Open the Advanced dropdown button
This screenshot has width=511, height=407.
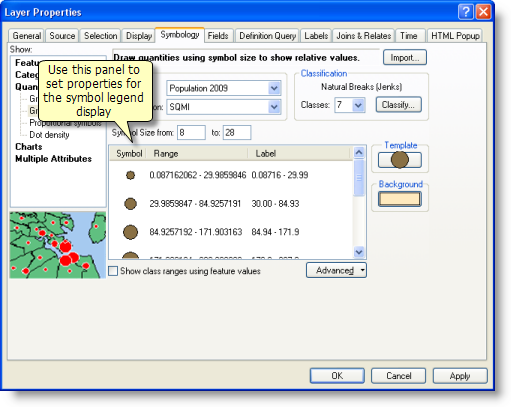point(336,270)
